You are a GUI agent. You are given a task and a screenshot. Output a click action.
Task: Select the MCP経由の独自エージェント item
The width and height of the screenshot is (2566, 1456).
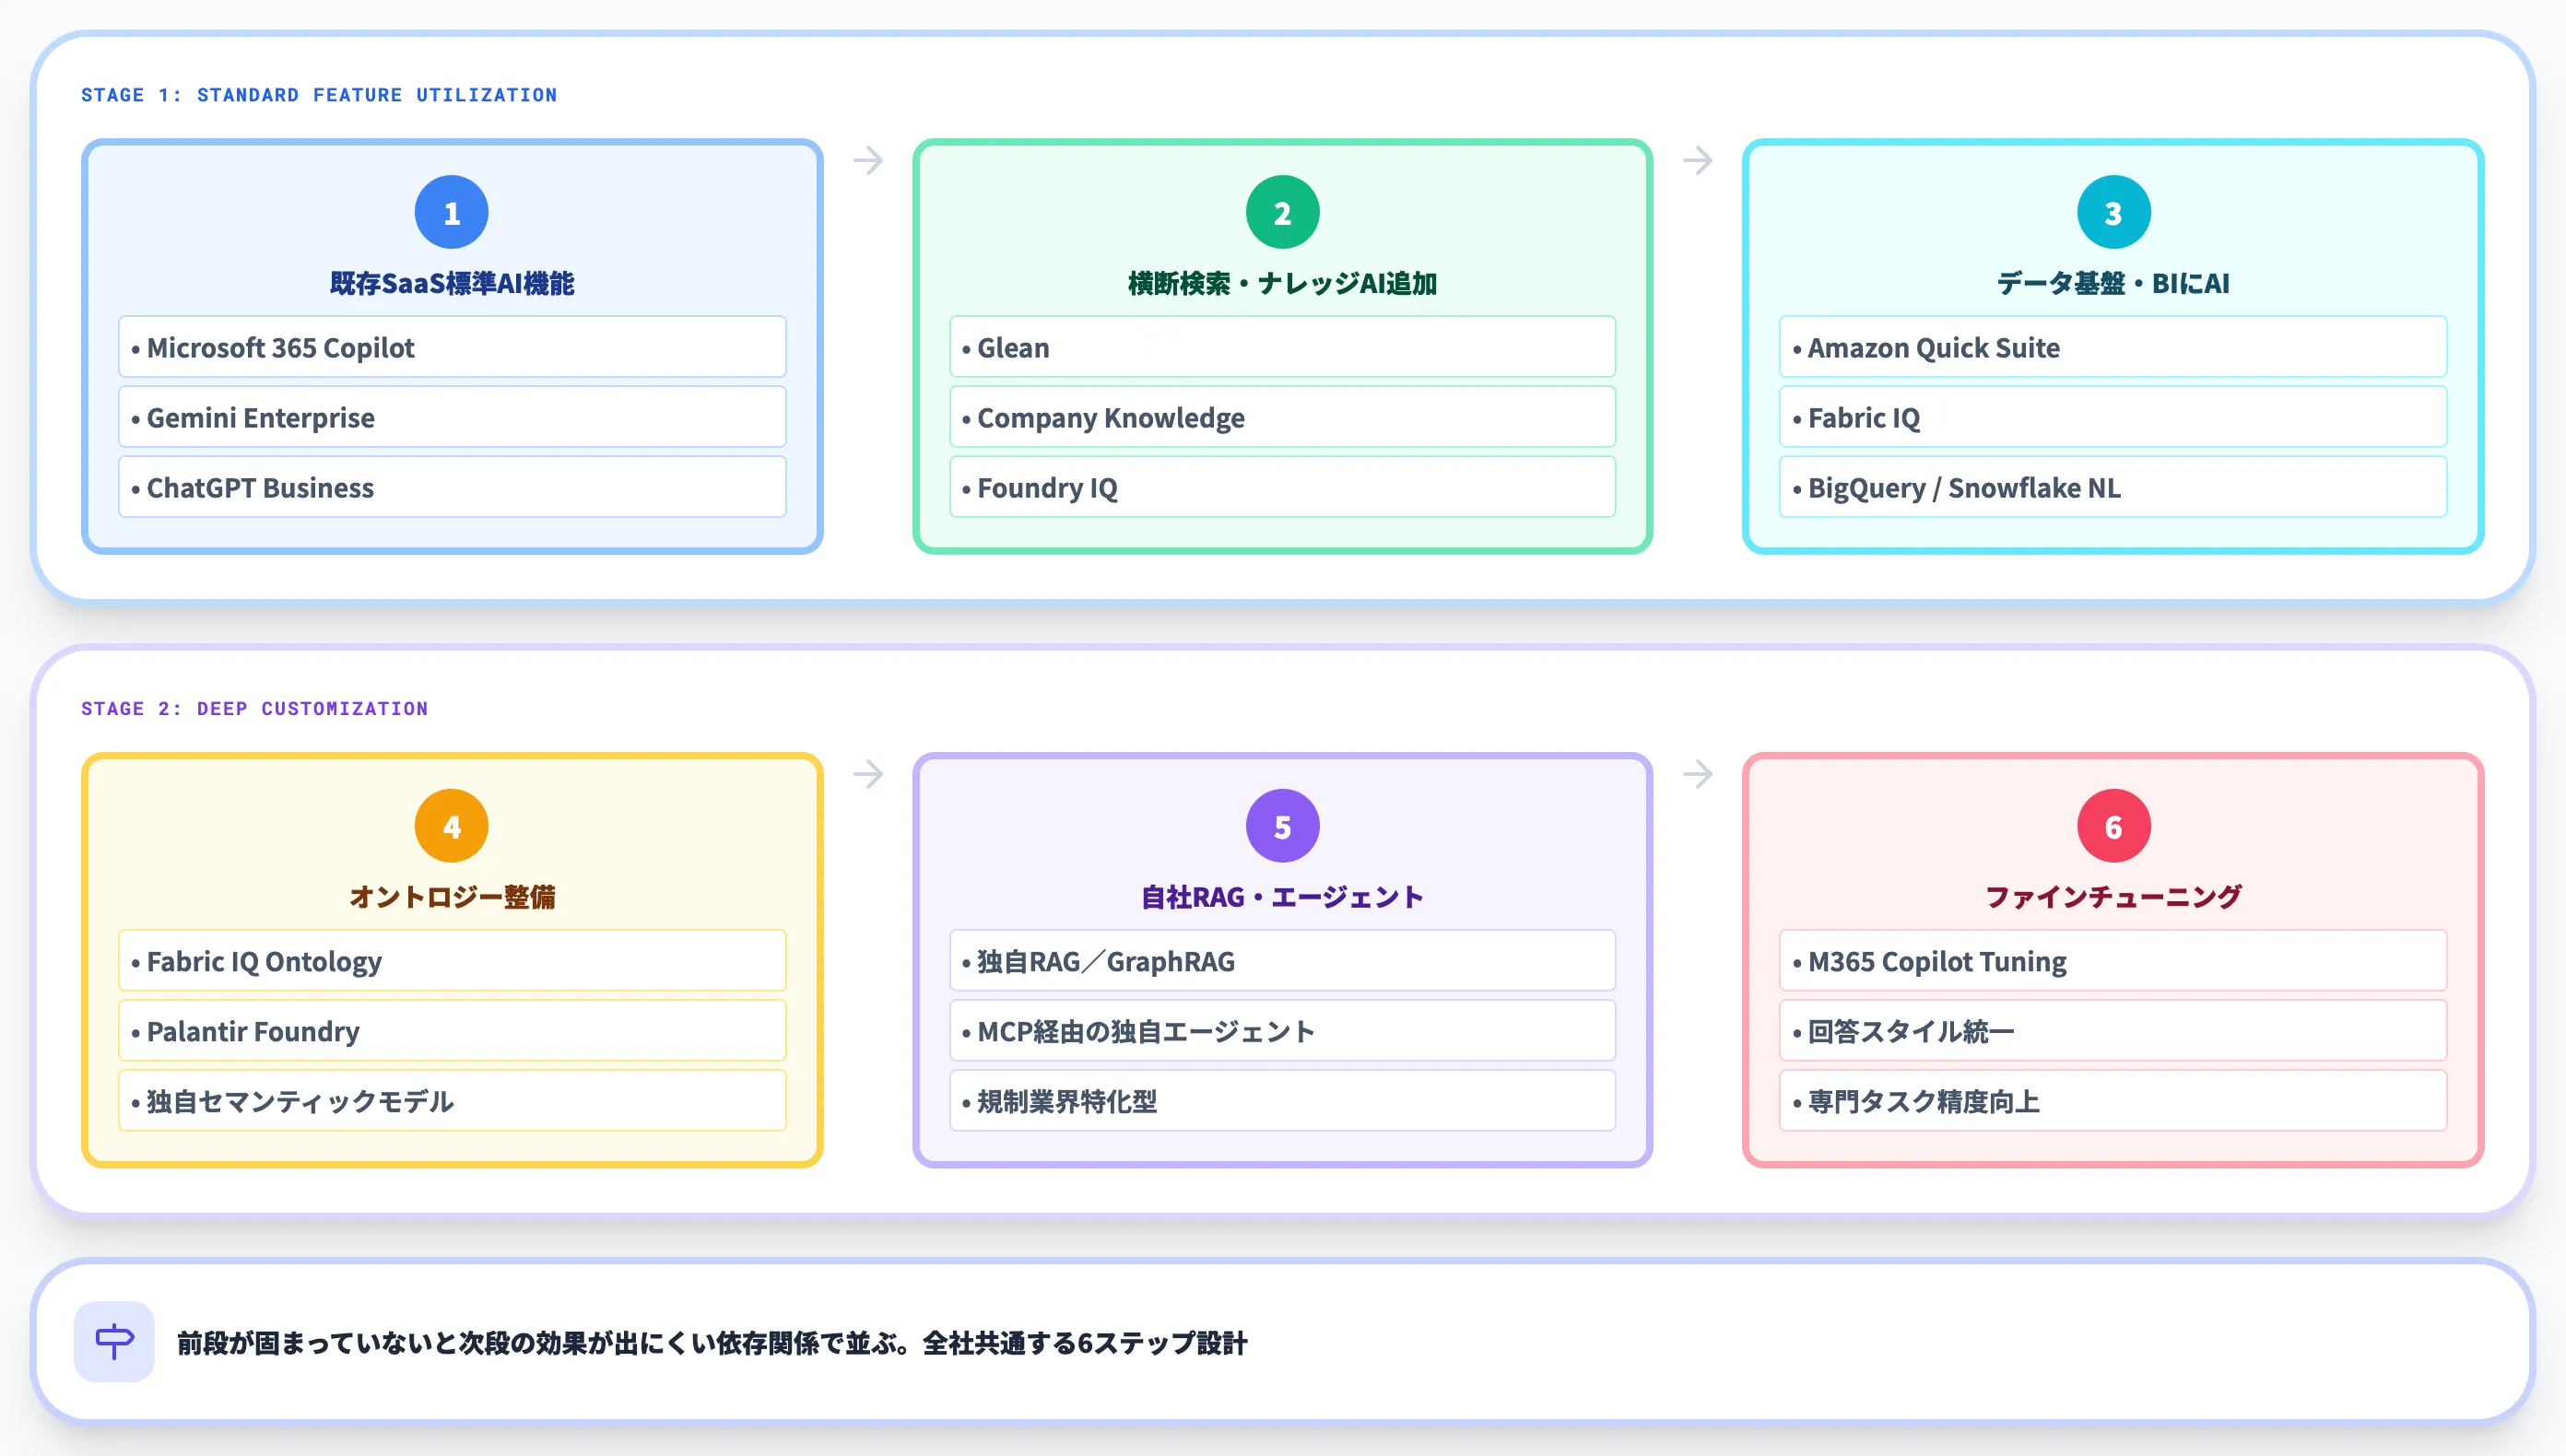pos(1282,1031)
